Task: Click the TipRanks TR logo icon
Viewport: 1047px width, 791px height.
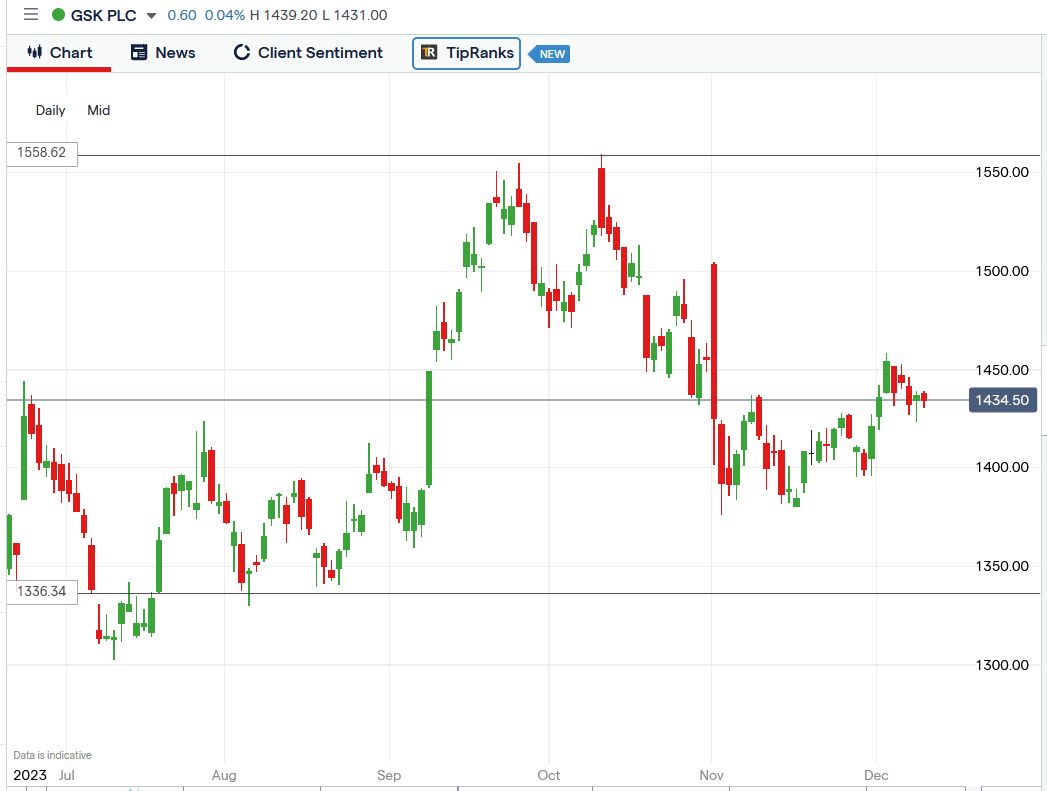Action: tap(429, 53)
